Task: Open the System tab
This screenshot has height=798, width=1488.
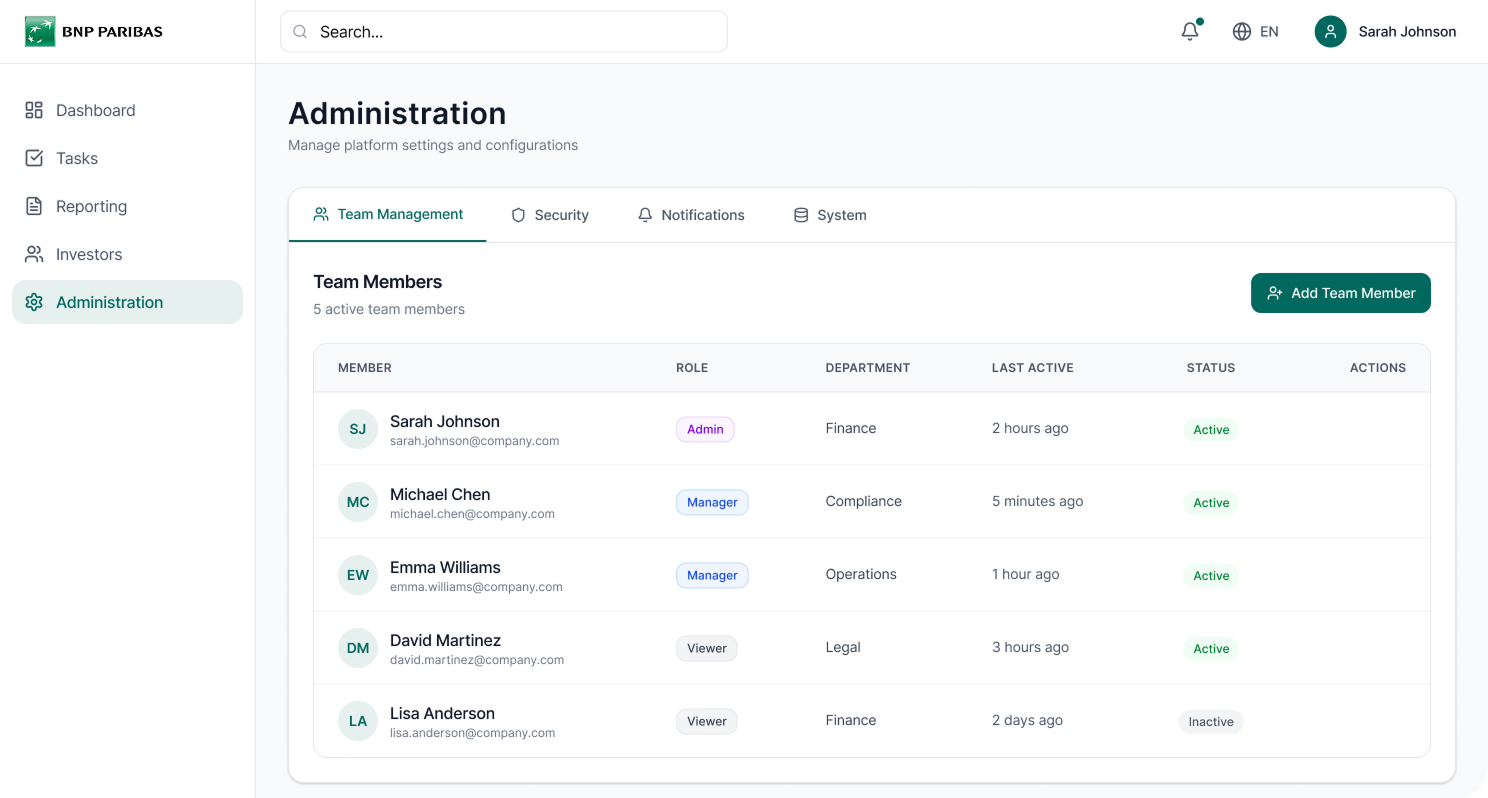Action: coord(830,214)
